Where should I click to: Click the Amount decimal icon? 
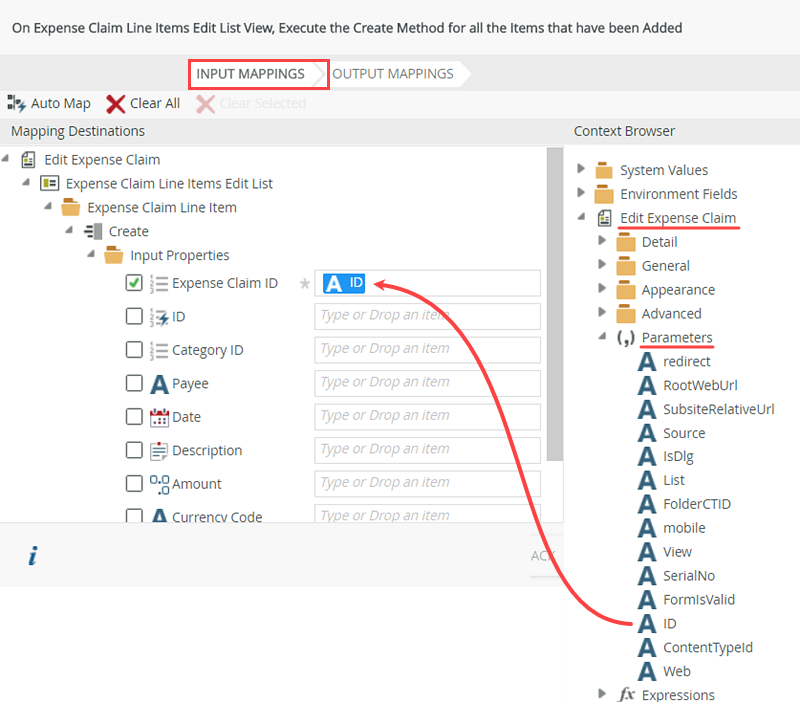(159, 484)
